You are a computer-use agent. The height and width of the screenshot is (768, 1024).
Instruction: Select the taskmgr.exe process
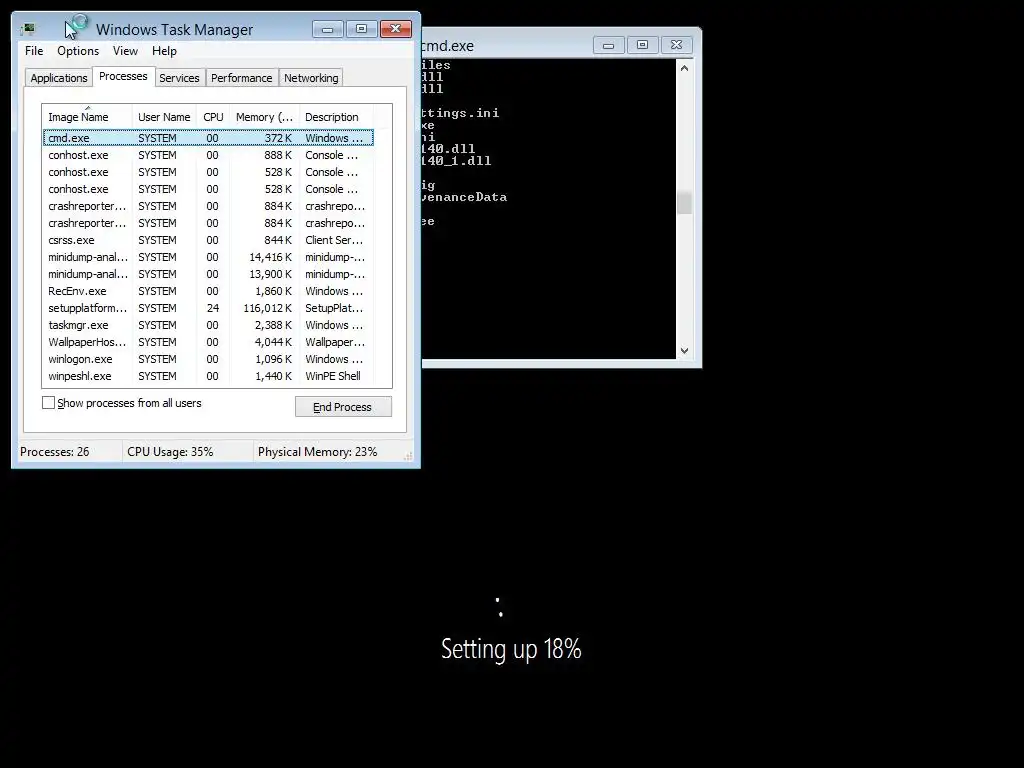pos(208,325)
